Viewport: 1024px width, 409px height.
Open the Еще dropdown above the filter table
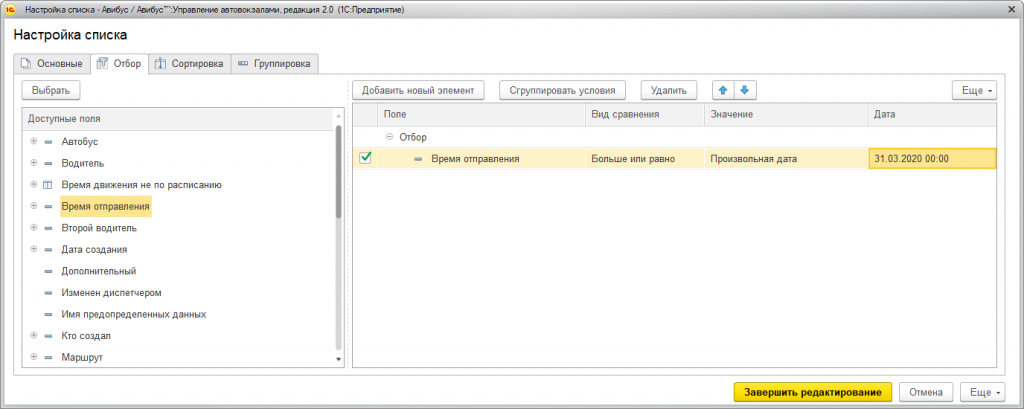(x=976, y=90)
